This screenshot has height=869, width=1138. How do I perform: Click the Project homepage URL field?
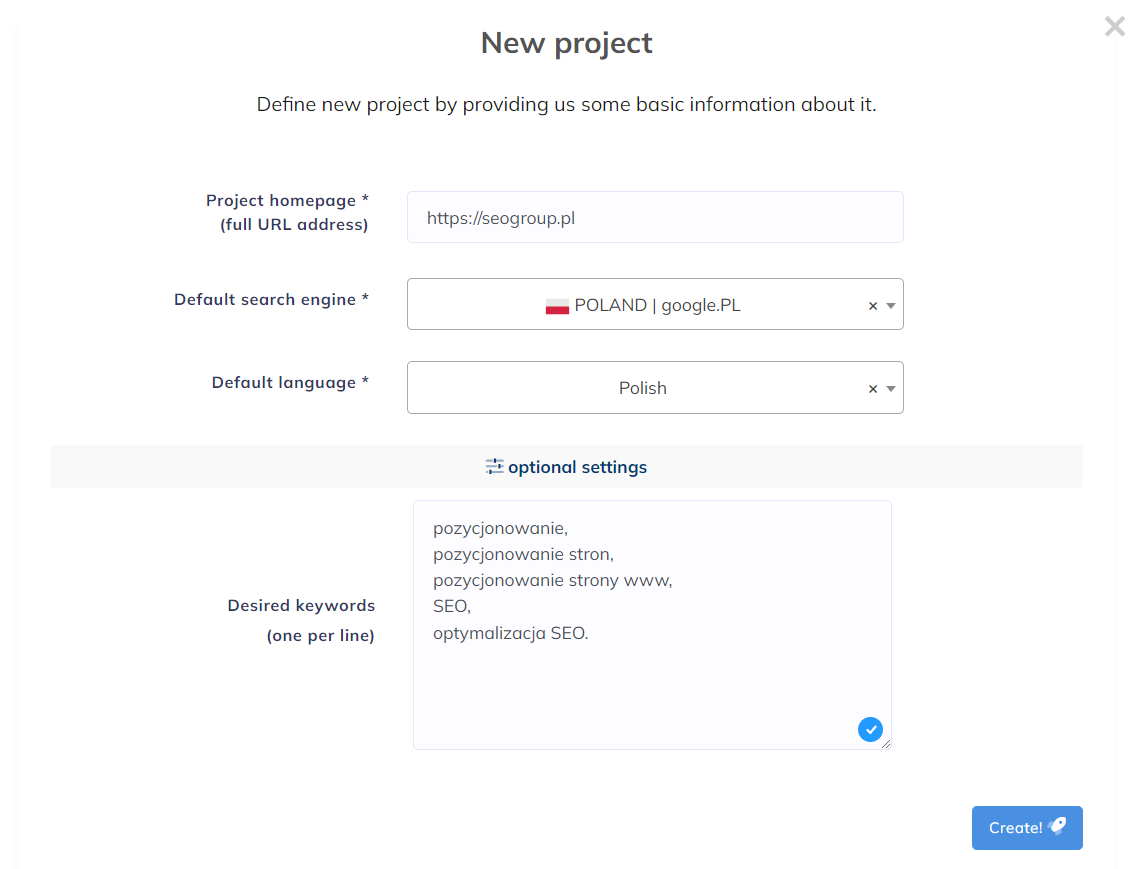(x=655, y=217)
